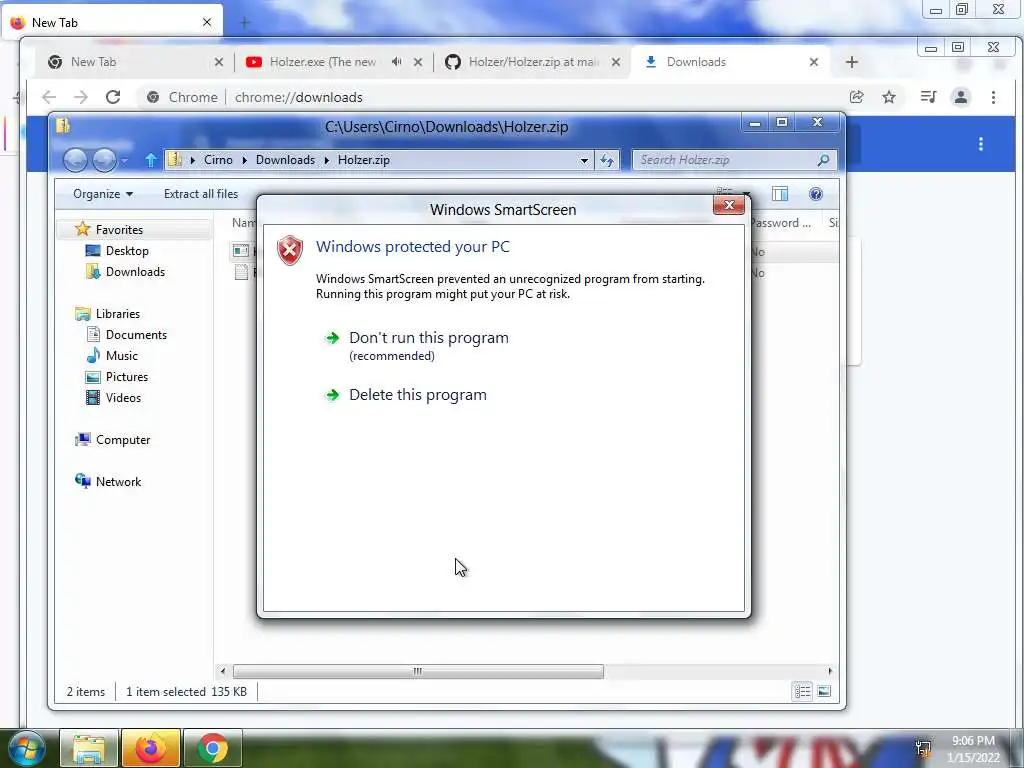Click the system tray network icon
The width and height of the screenshot is (1024, 768).
(923, 748)
